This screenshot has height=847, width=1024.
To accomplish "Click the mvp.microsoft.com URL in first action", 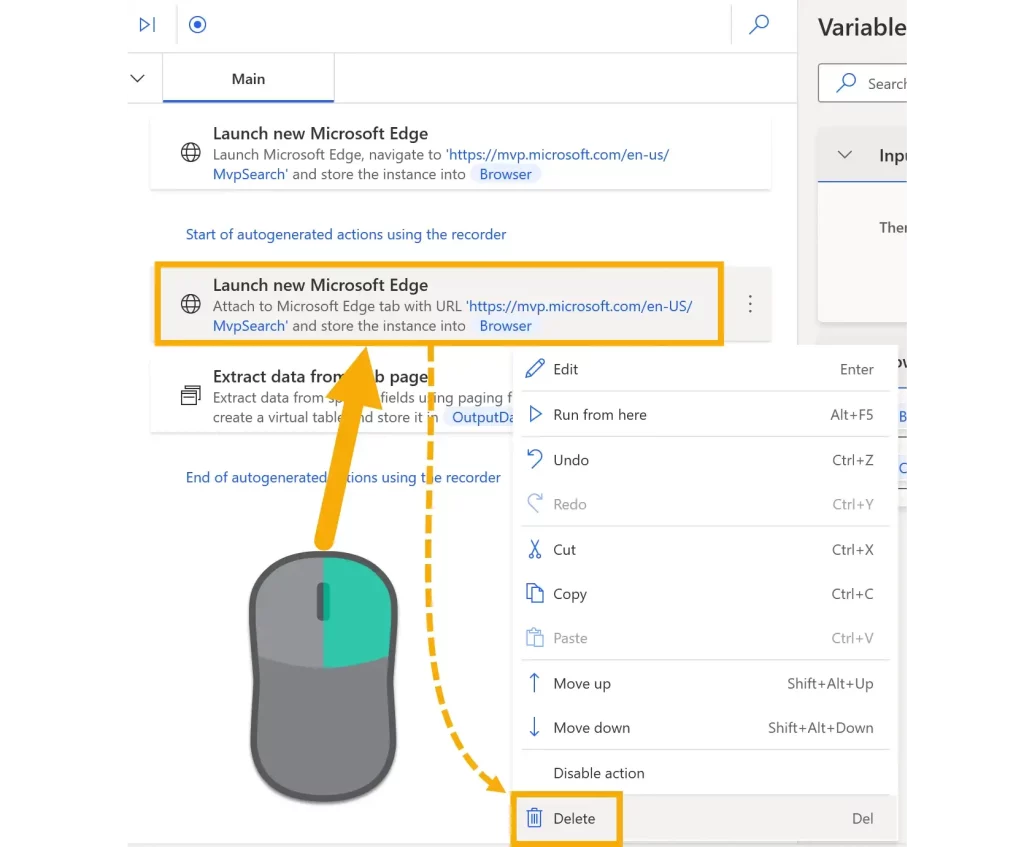I will [560, 155].
